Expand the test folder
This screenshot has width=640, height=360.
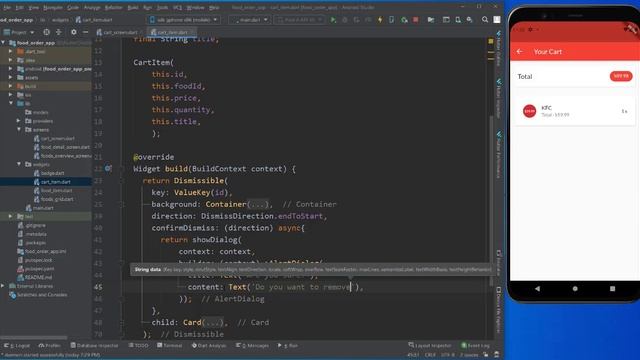click(11, 216)
